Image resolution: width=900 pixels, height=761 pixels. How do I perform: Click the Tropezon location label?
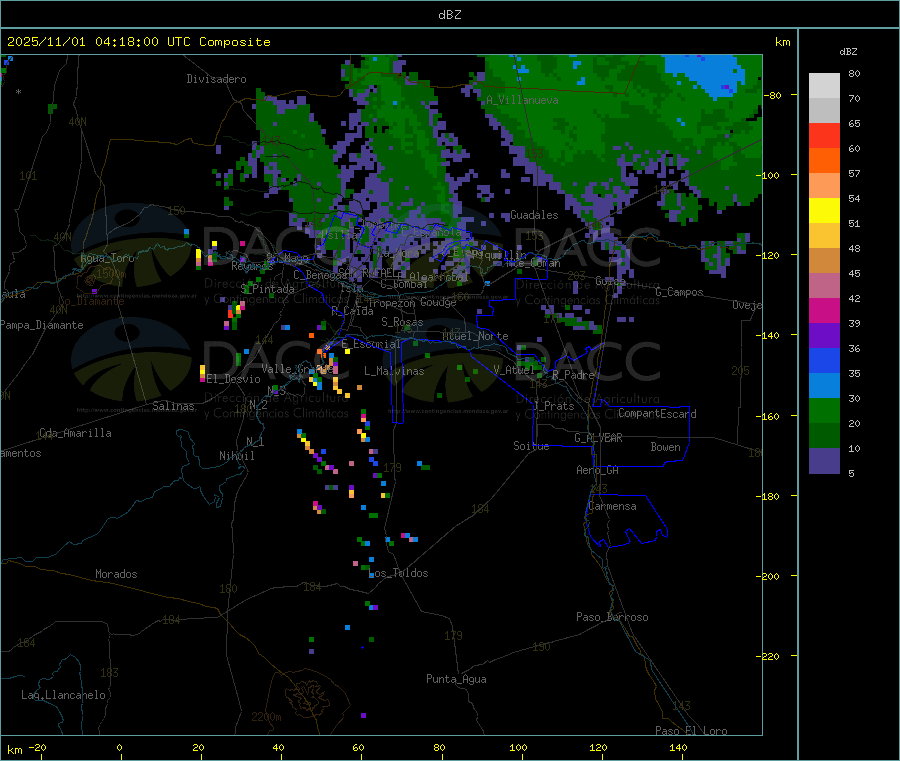tap(392, 303)
